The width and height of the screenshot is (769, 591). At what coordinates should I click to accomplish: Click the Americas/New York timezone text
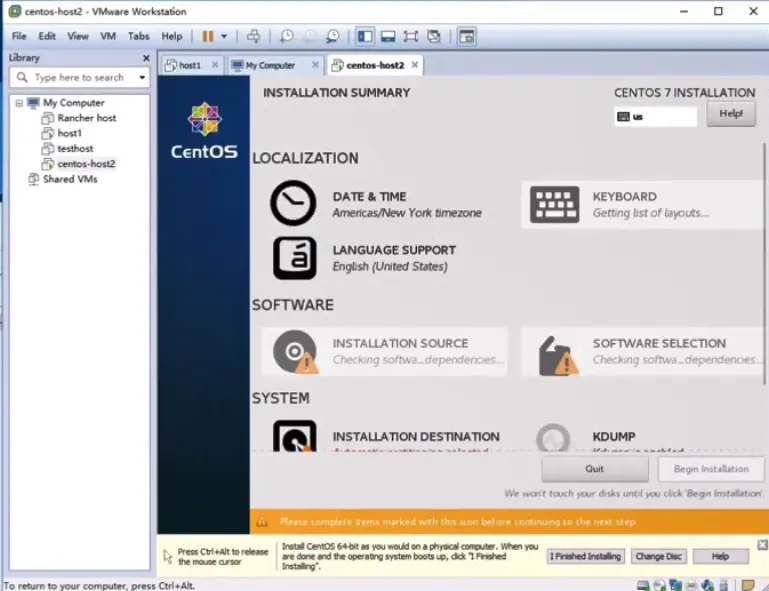(407, 213)
